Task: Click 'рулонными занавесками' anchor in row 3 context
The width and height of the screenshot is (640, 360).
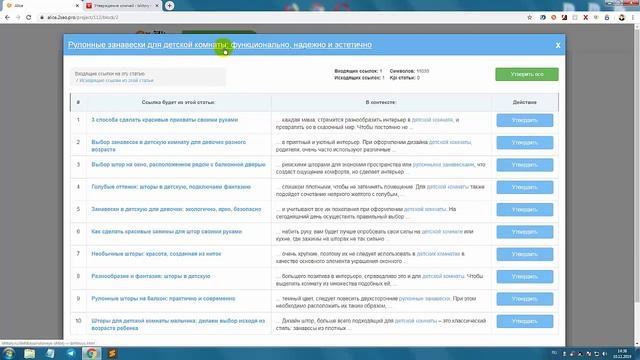Action: [x=443, y=164]
